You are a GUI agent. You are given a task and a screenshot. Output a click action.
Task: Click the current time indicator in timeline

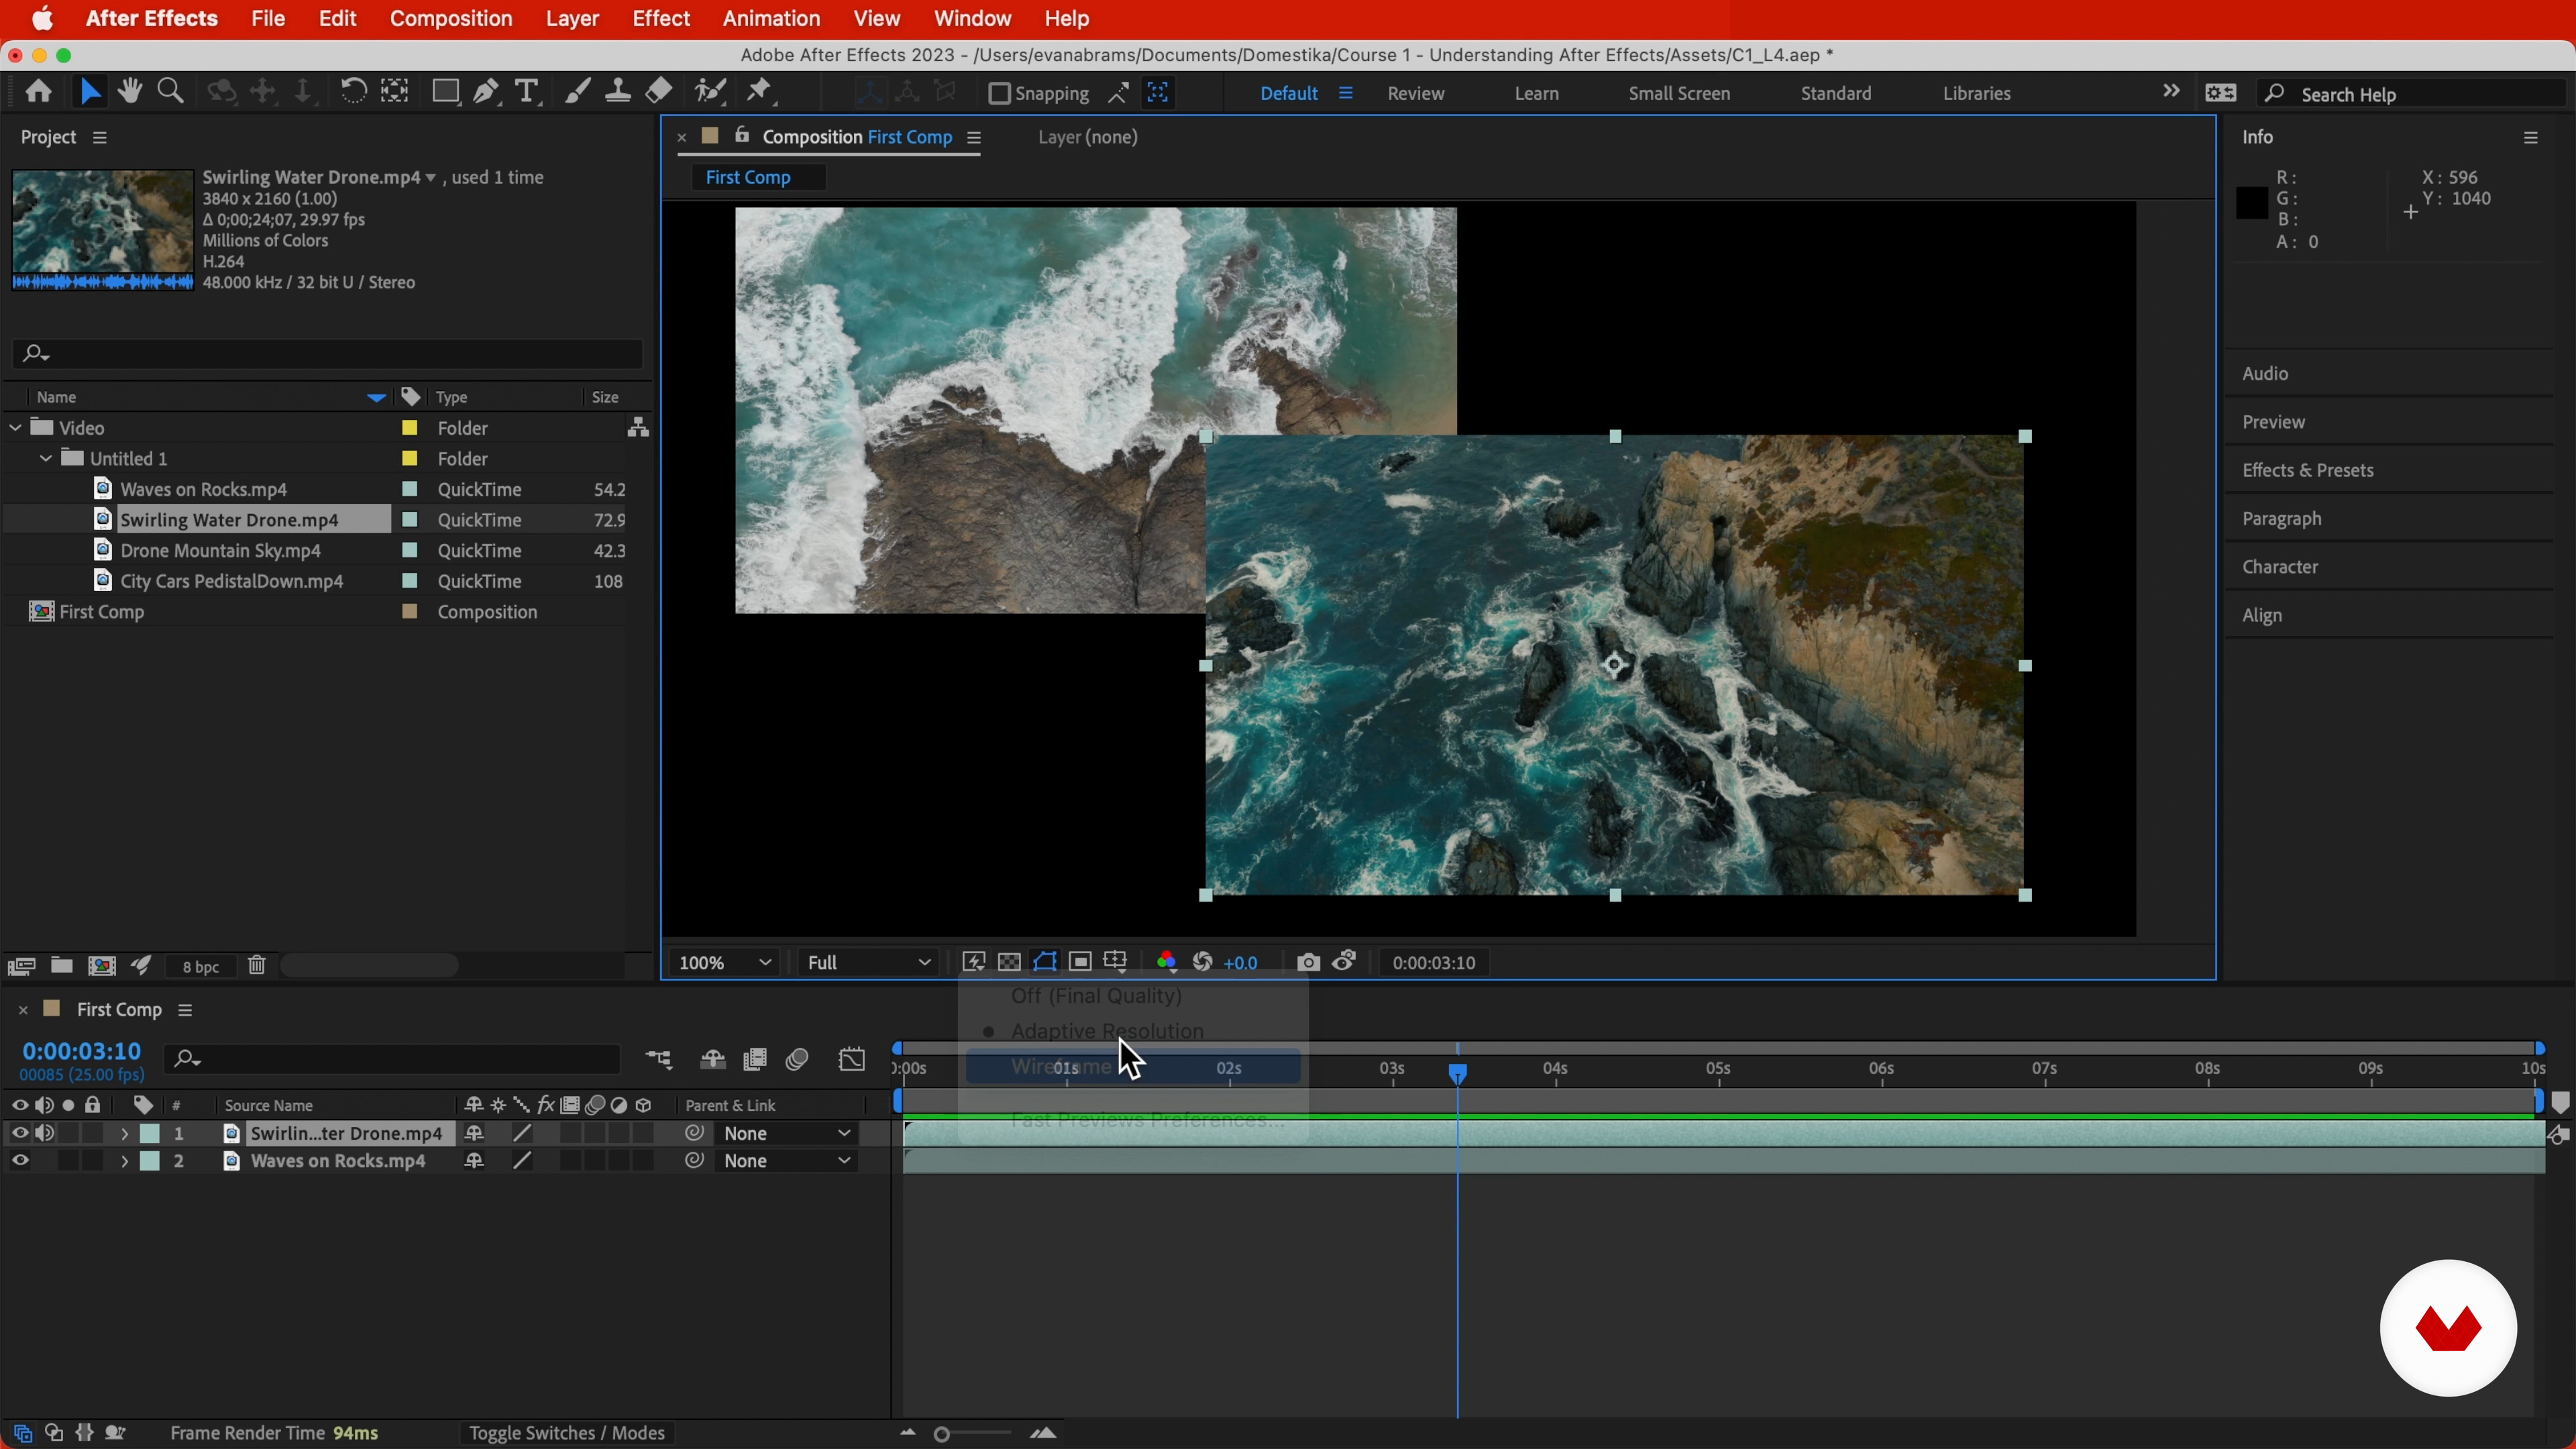pos(1458,1073)
